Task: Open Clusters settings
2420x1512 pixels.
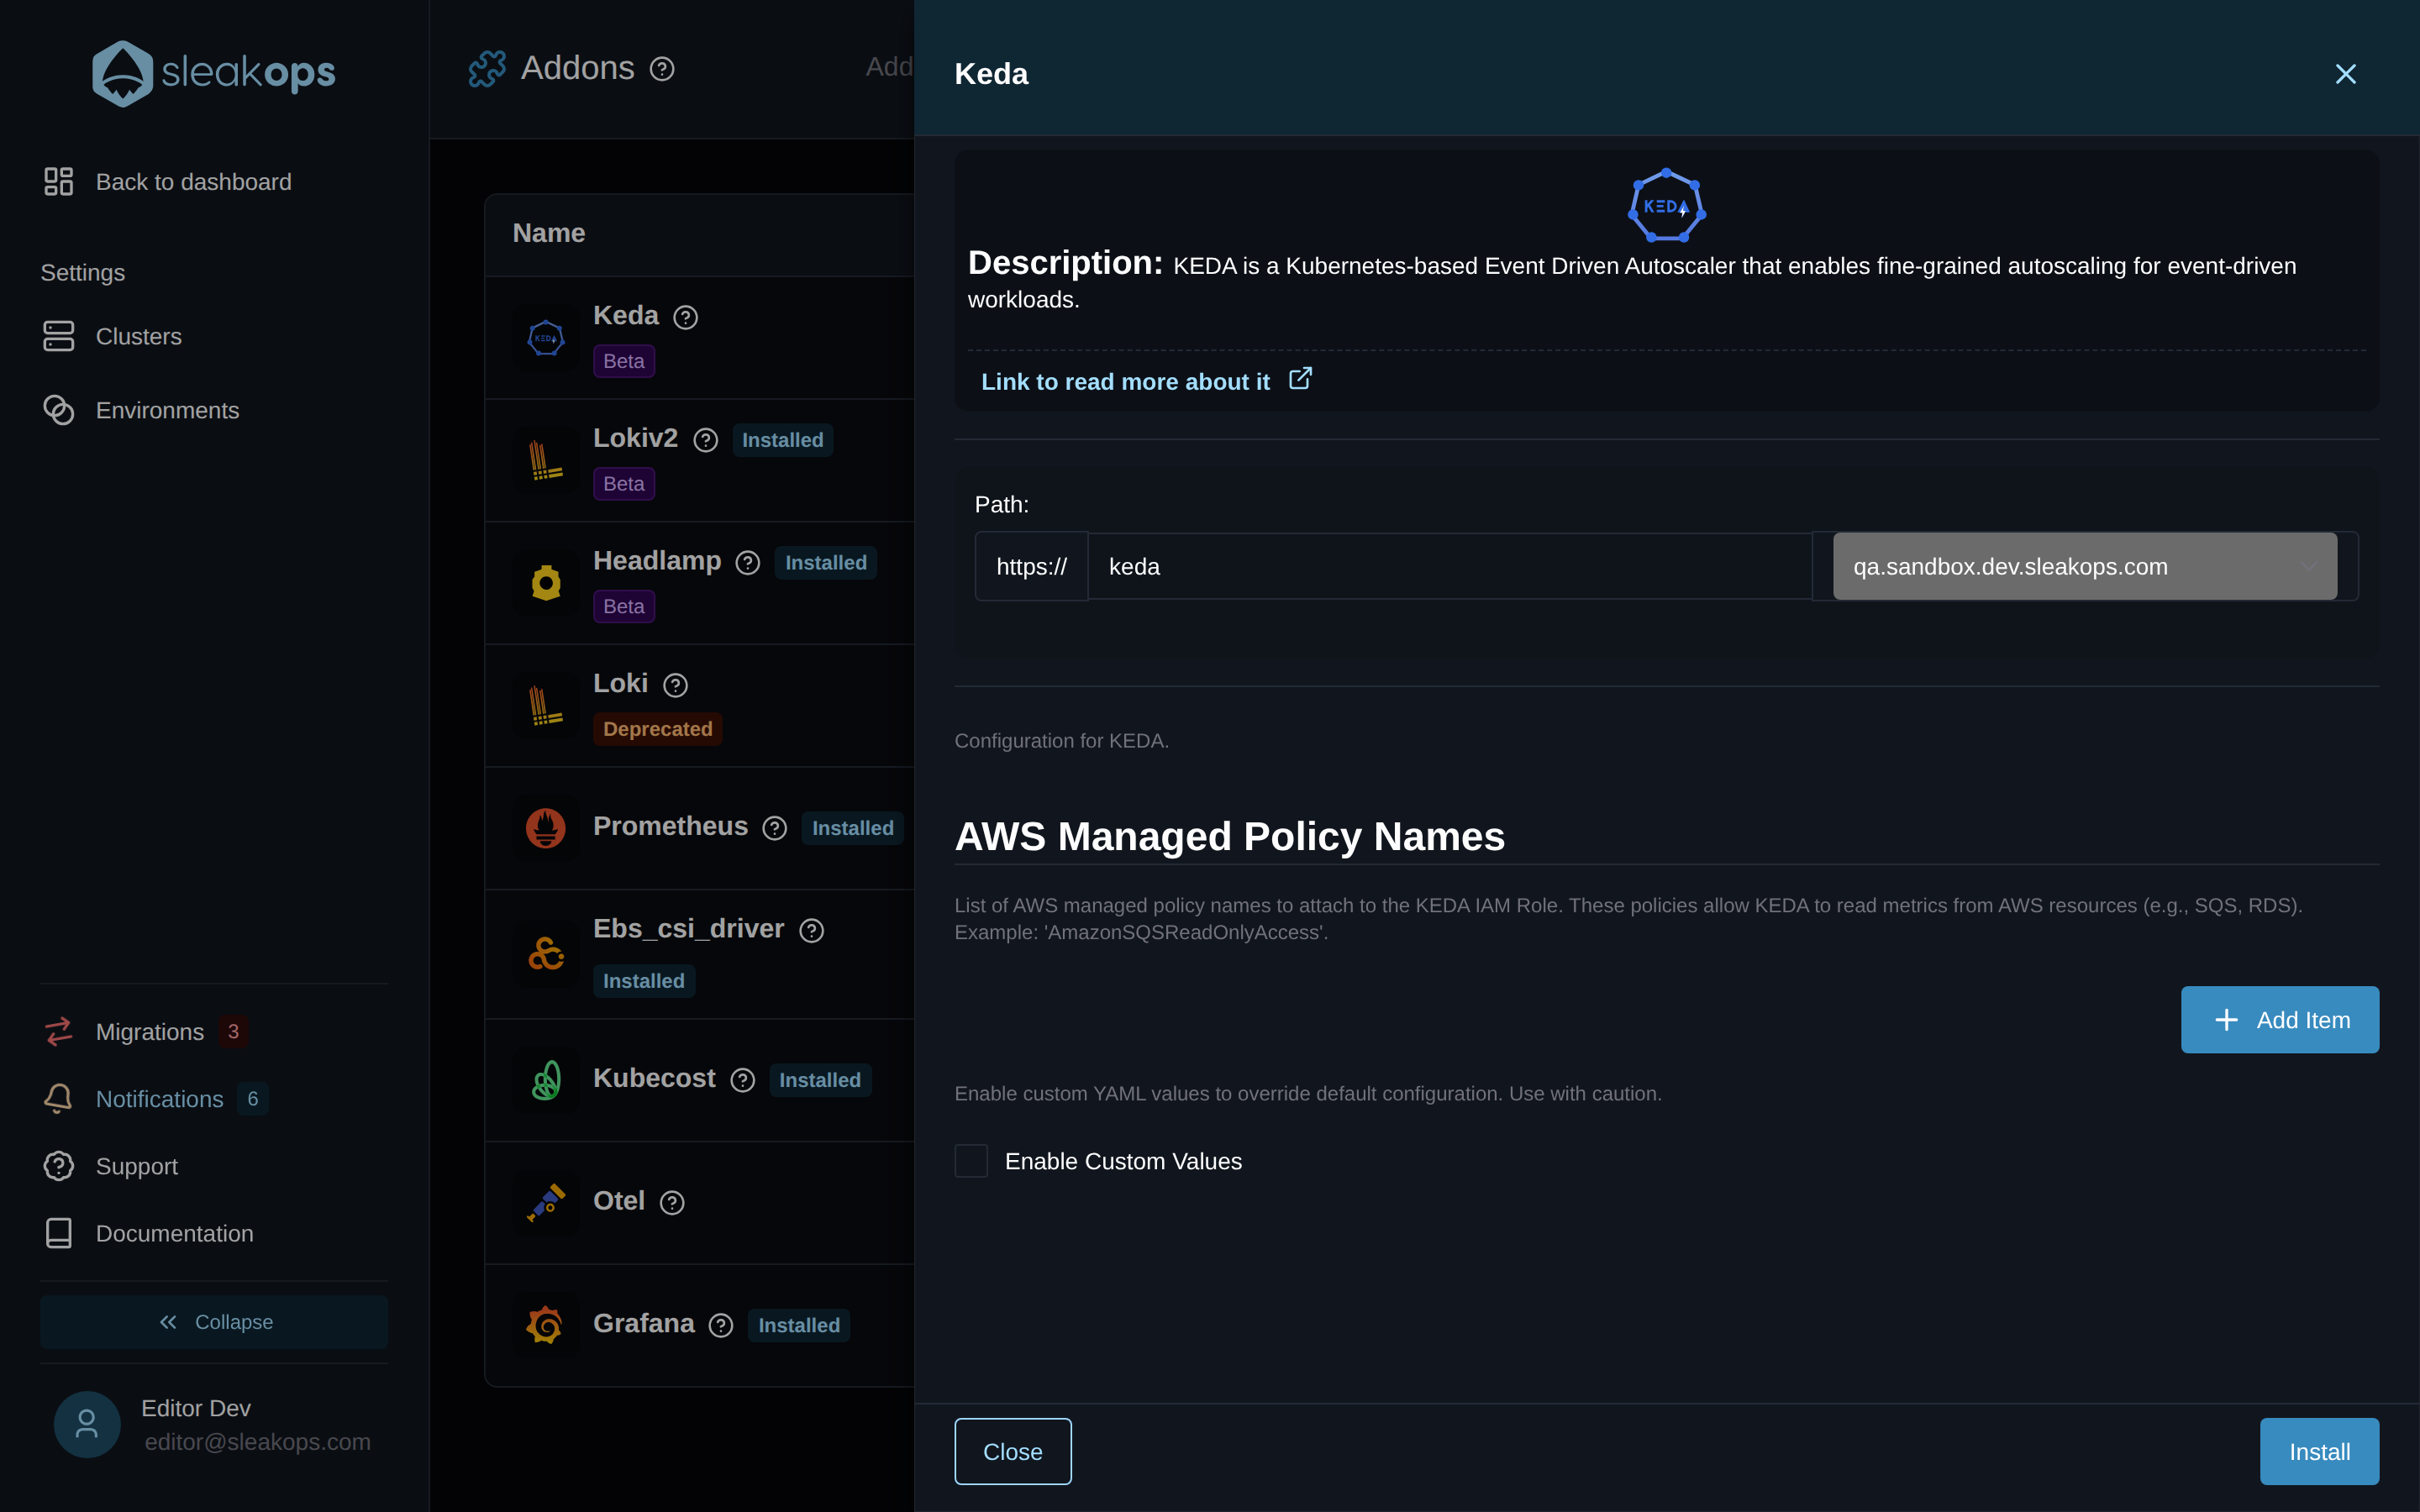Action: point(112,336)
